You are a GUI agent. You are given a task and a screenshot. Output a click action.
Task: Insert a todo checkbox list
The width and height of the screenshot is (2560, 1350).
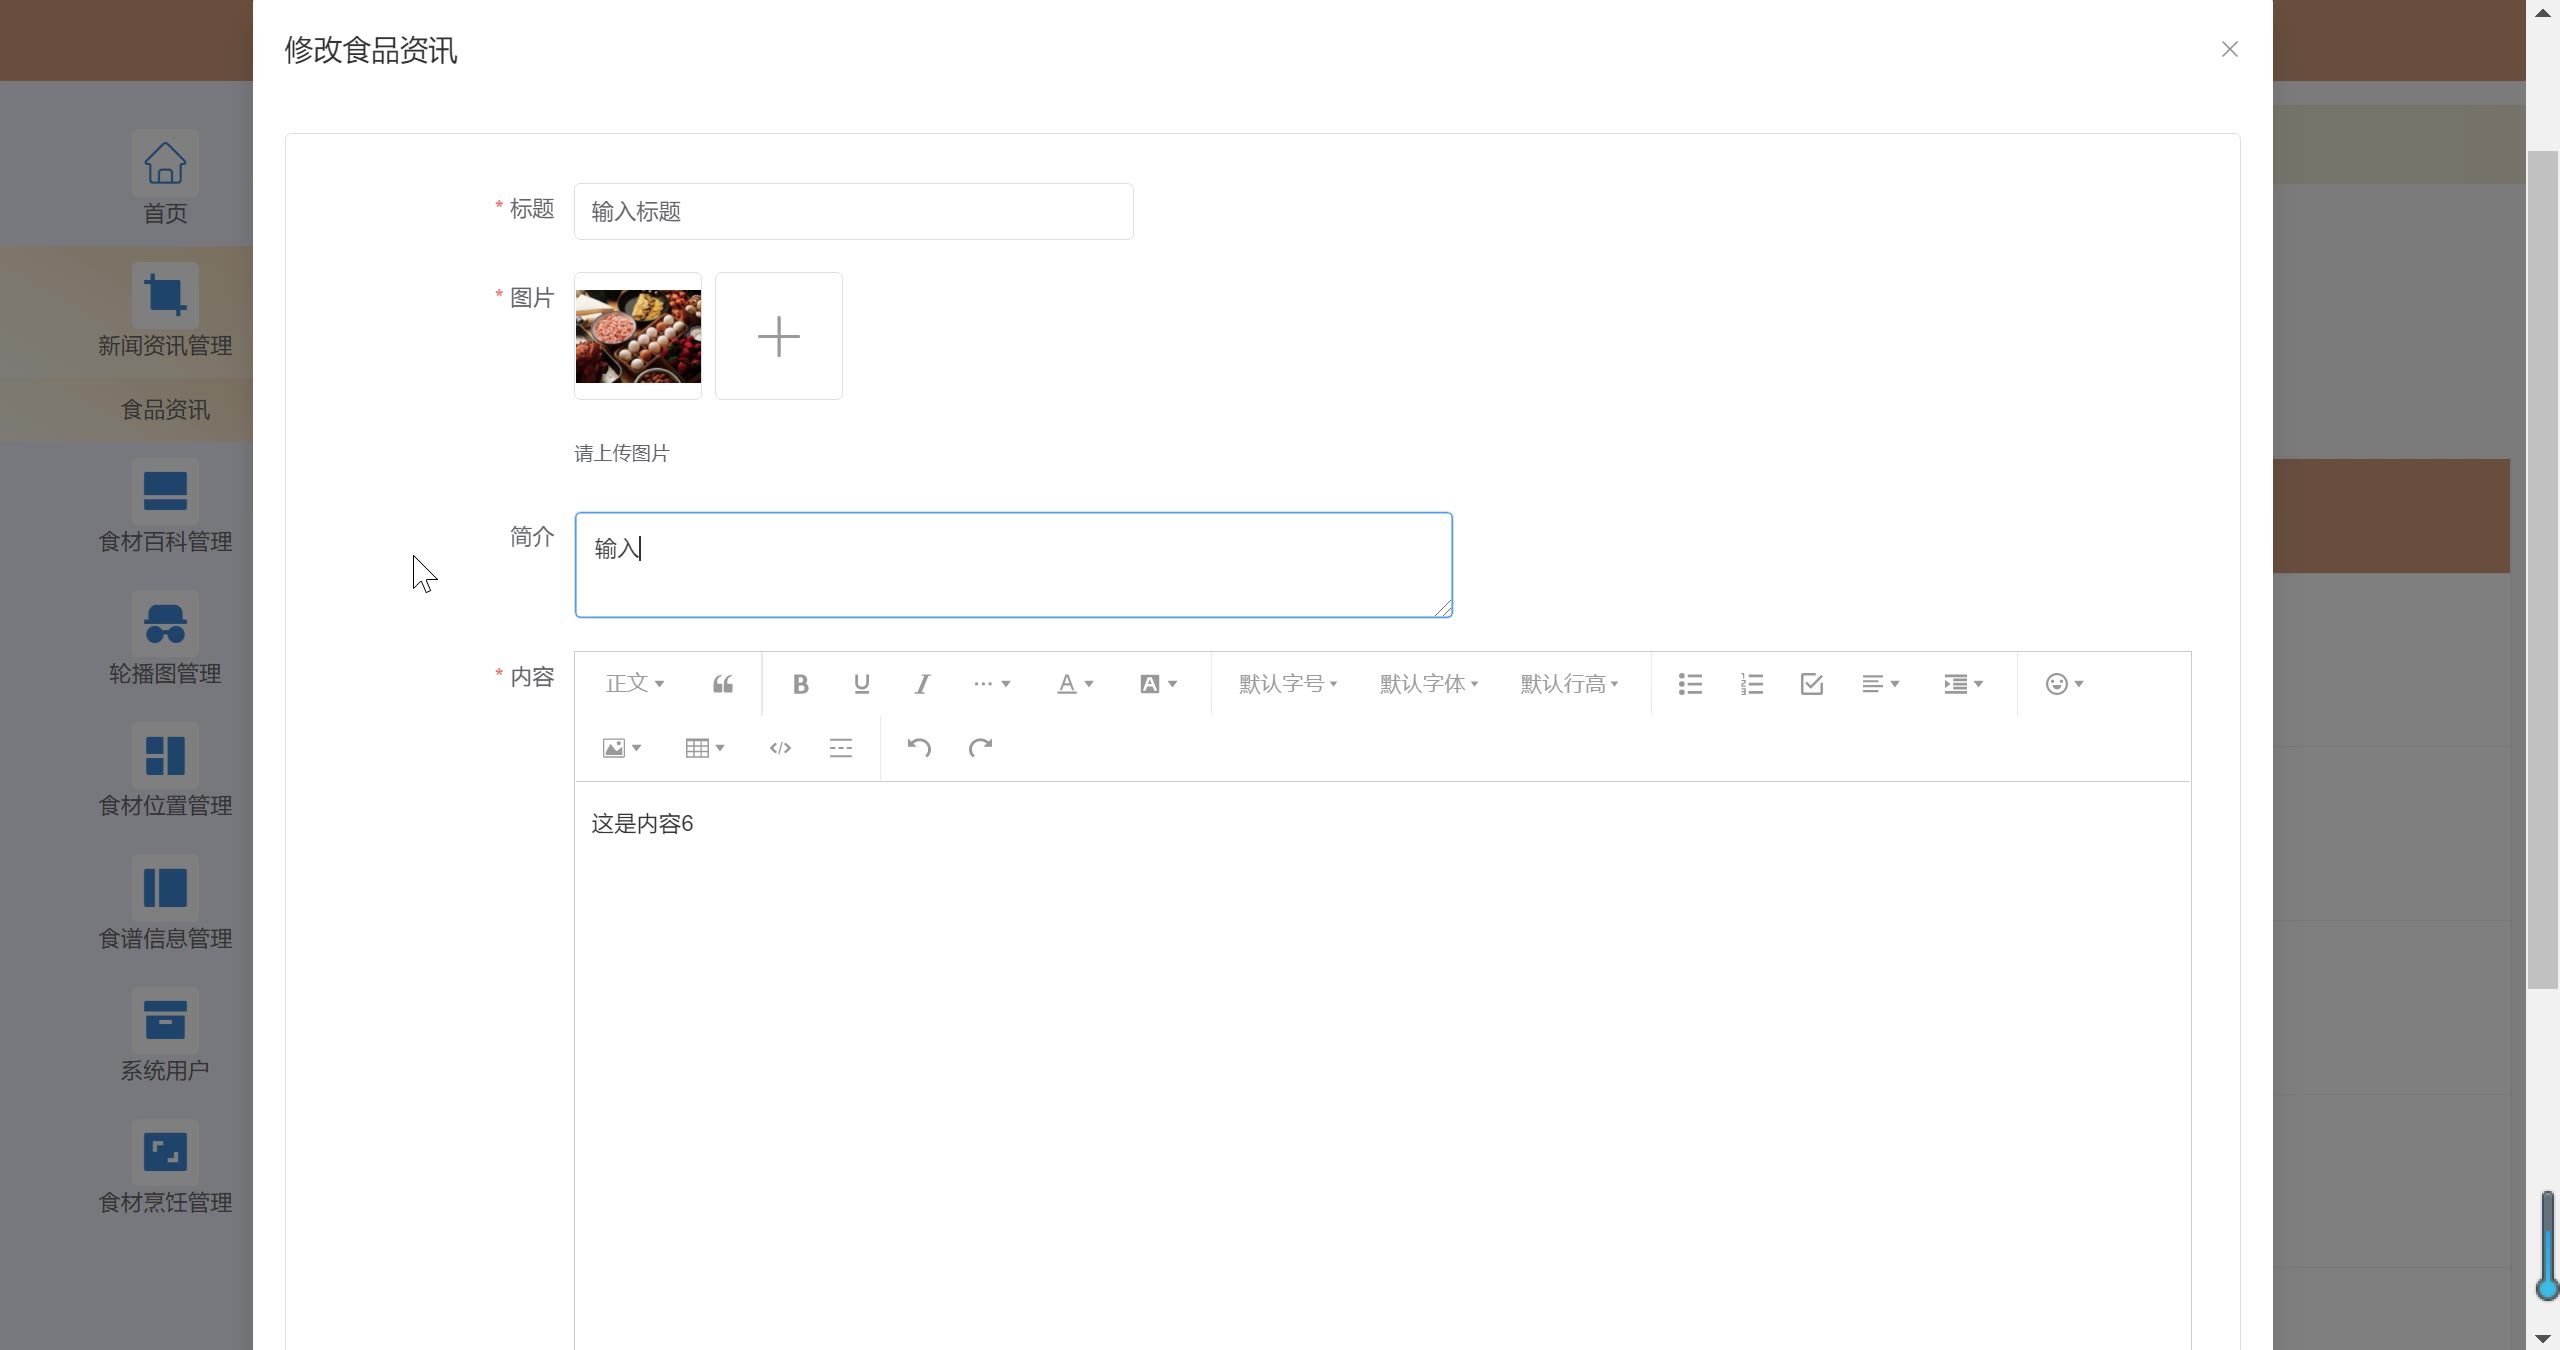1812,684
